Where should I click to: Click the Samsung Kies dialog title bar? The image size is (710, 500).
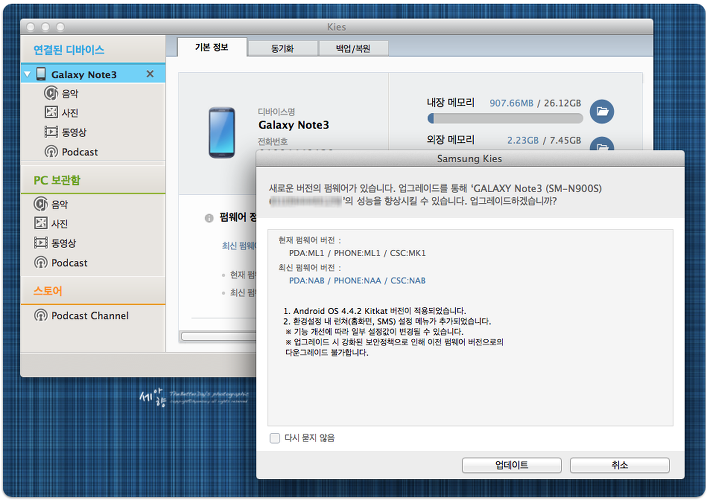click(x=470, y=159)
